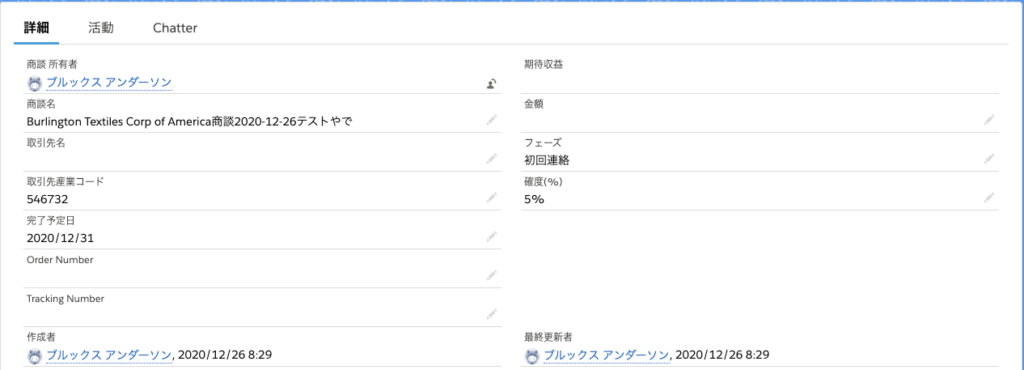The width and height of the screenshot is (1024, 370).
Task: Open 最終更新者 ブルックス アンダーソン link
Action: [x=607, y=355]
